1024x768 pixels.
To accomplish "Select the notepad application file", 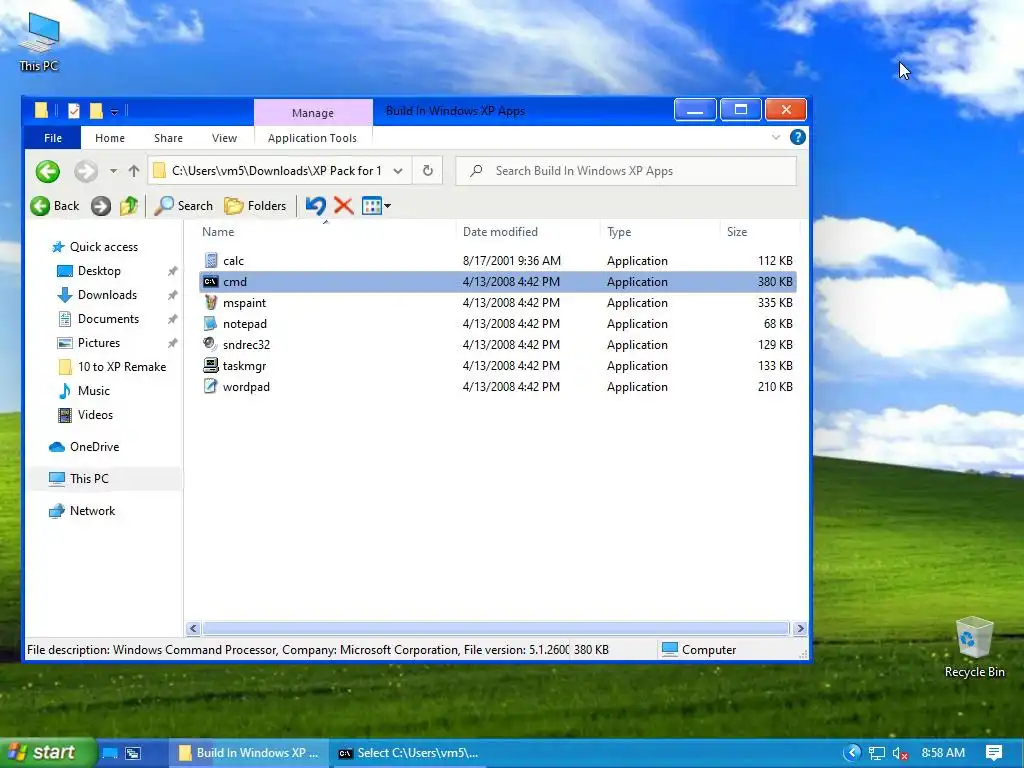I will click(498, 323).
